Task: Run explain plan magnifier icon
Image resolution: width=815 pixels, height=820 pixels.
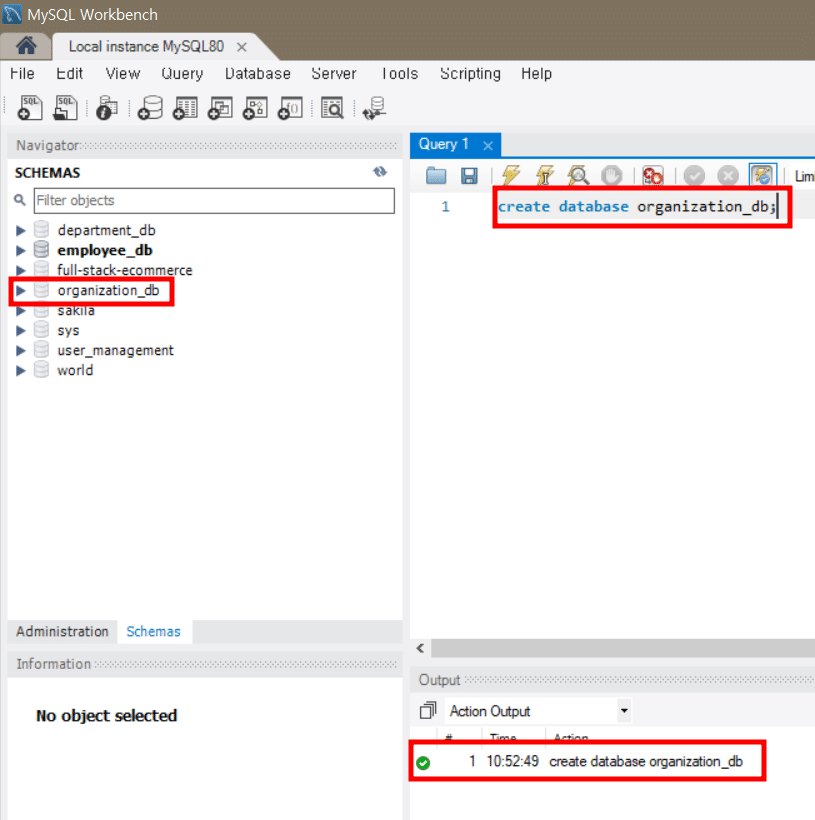Action: (x=578, y=175)
